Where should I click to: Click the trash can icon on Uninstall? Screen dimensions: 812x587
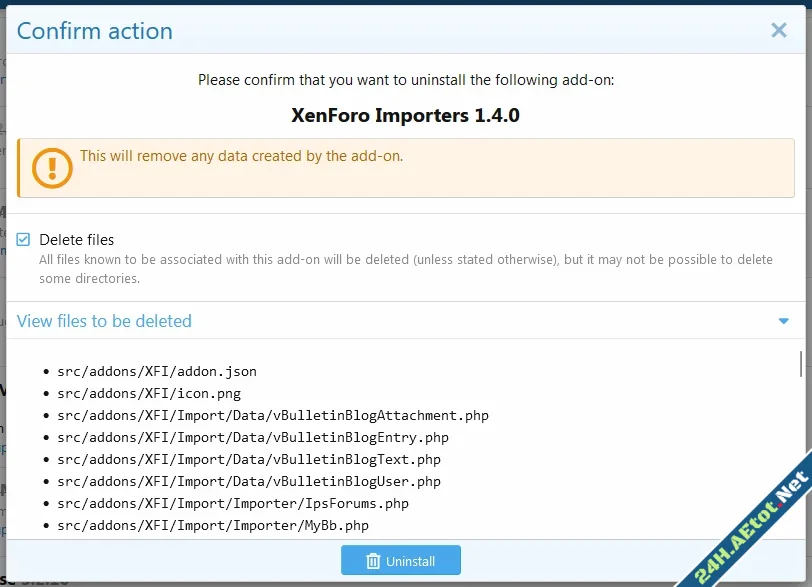coord(373,561)
